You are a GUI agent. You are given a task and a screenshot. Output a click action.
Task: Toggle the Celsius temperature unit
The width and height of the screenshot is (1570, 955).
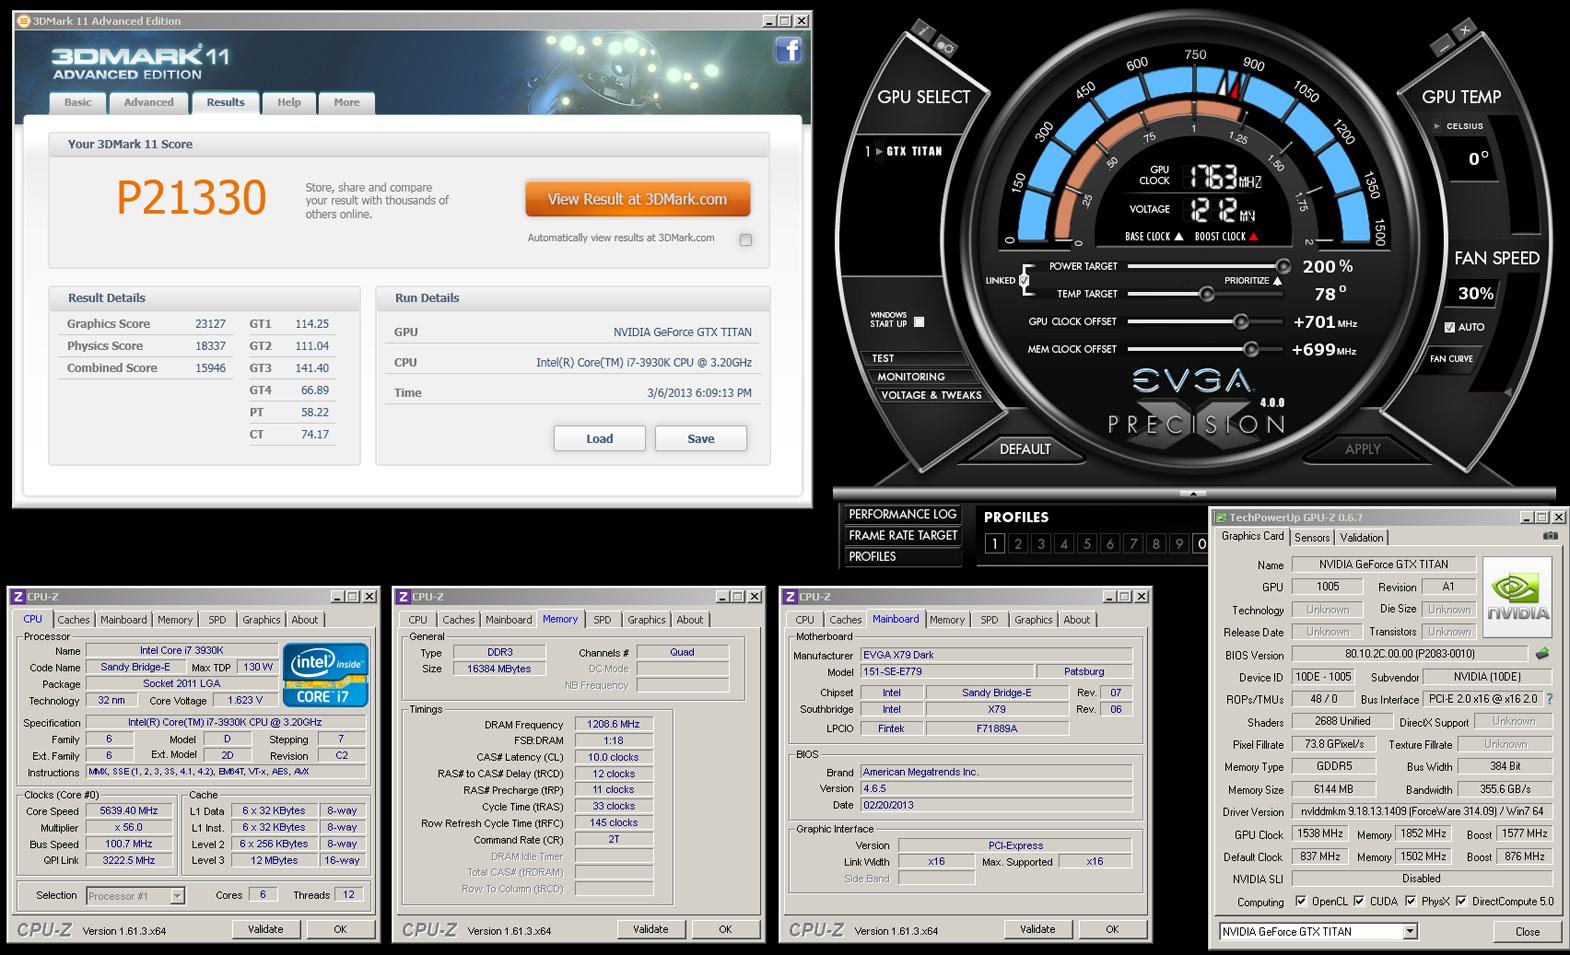tap(1459, 126)
